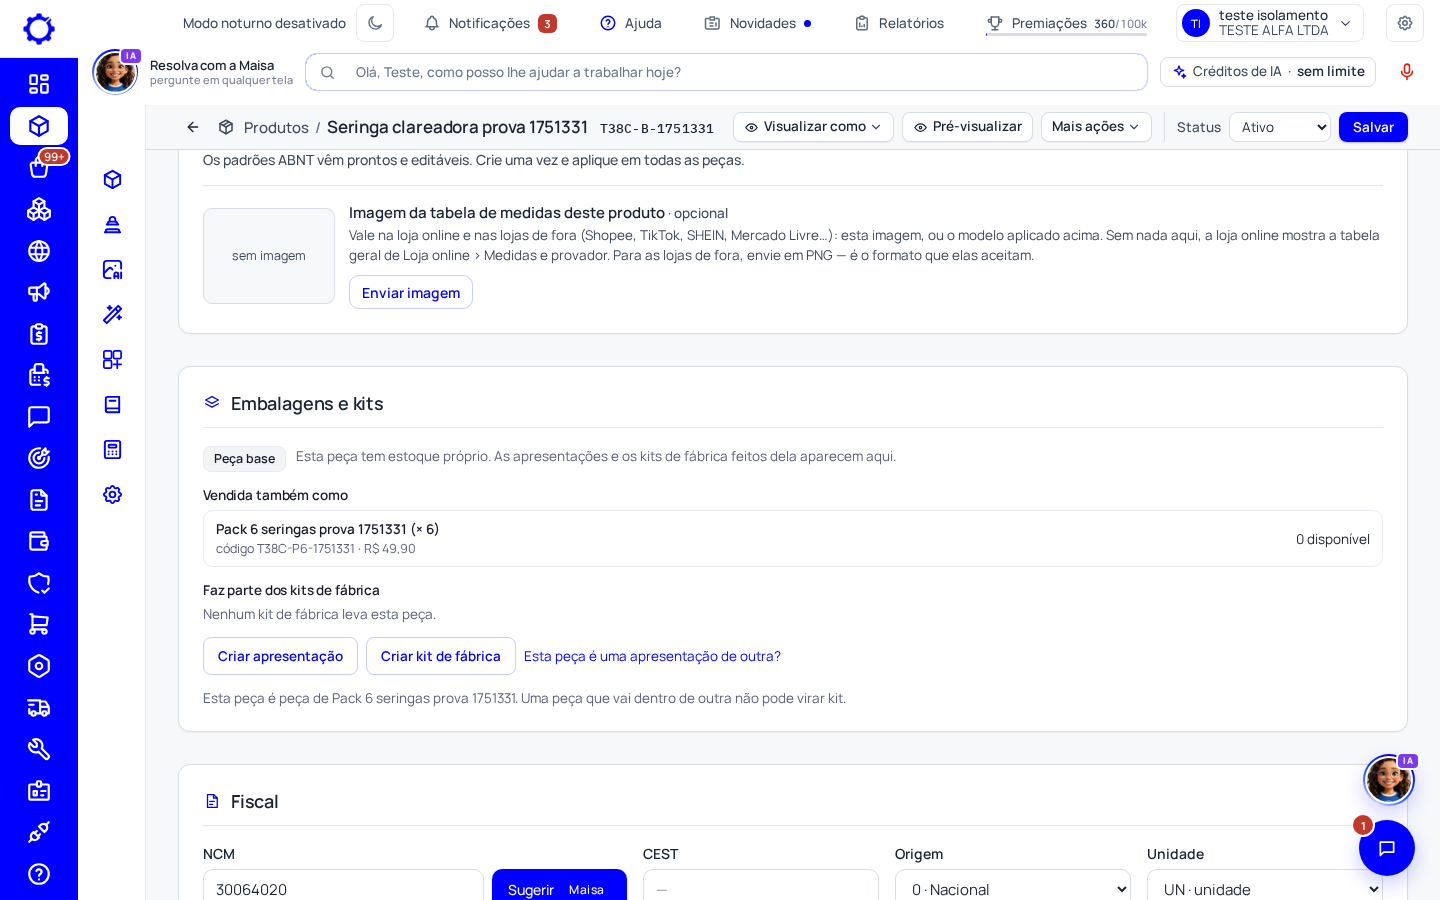Open the globe icon in the blue sidebar
1440x900 pixels.
coord(39,251)
